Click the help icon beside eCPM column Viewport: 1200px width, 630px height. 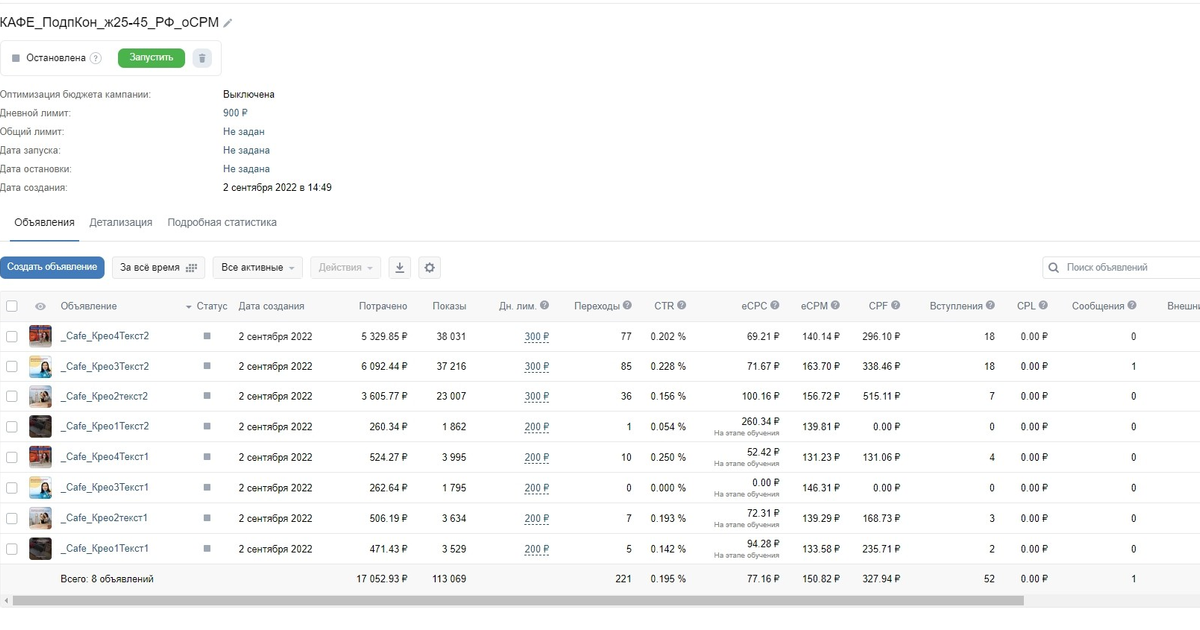click(x=835, y=306)
